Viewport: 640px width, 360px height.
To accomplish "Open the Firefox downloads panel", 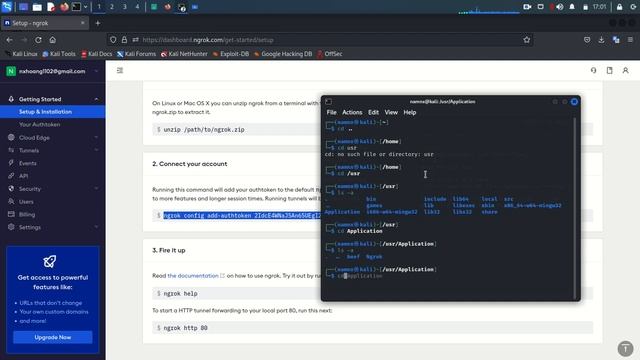I will (x=601, y=40).
